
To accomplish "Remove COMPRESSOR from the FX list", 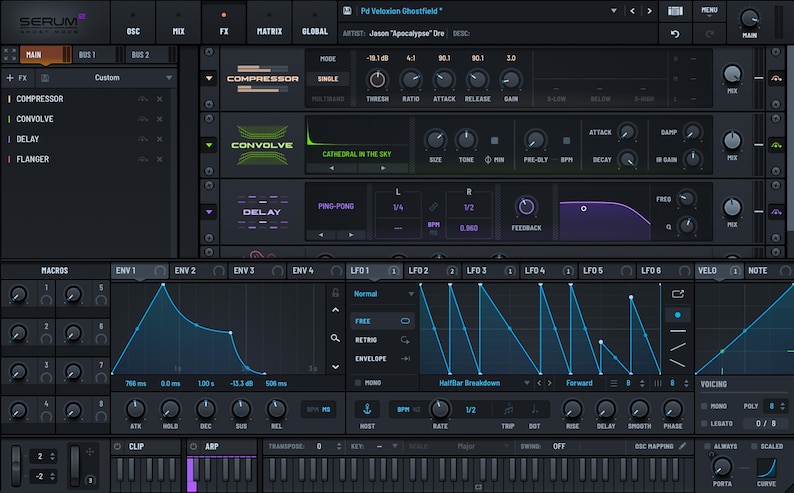I will click(160, 99).
